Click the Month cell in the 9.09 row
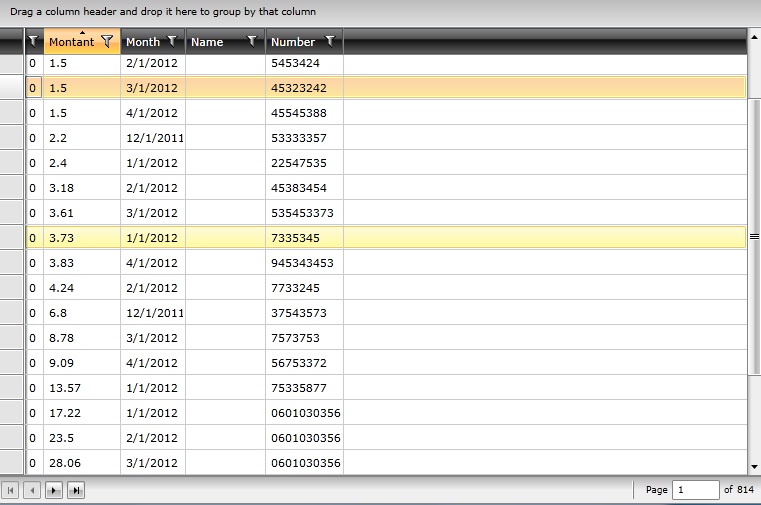The image size is (761, 505). [x=153, y=363]
